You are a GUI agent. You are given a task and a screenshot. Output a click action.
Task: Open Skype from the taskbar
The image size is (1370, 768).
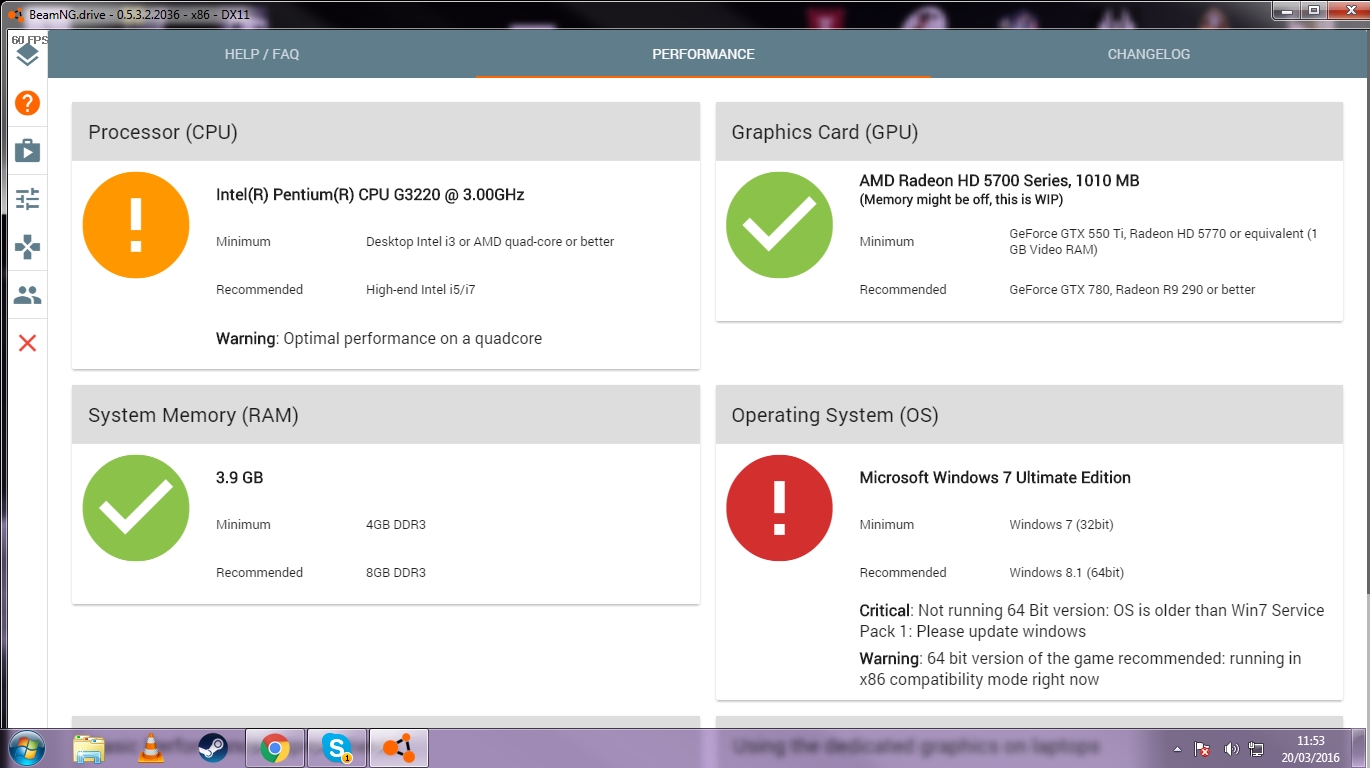(337, 748)
